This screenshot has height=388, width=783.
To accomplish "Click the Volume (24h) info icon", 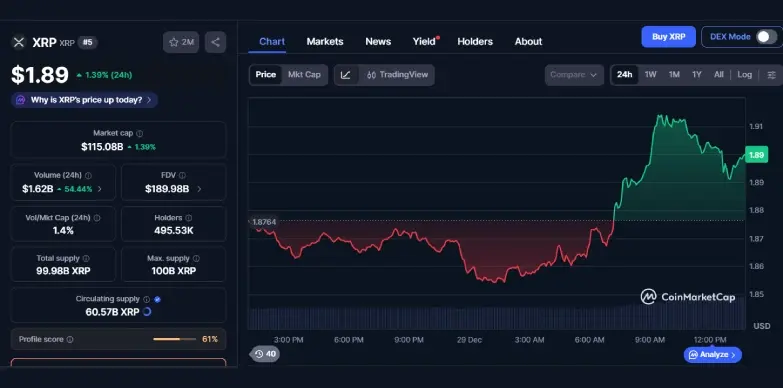I will click(88, 176).
